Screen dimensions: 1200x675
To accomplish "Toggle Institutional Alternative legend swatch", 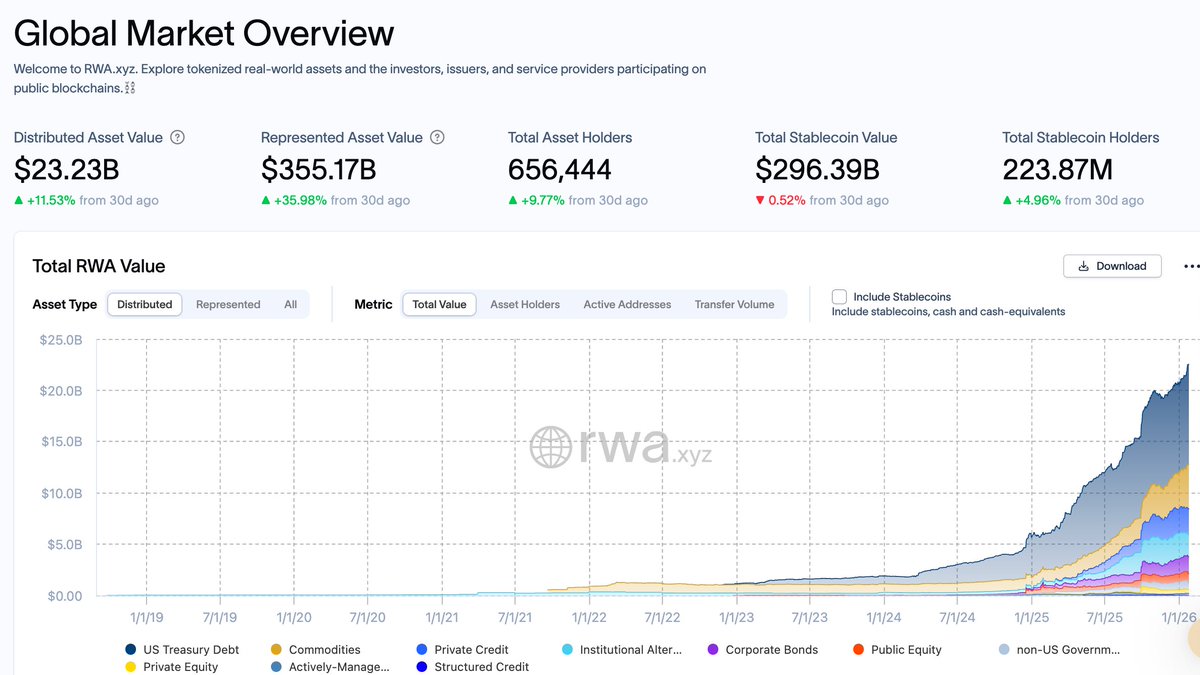I will click(x=568, y=650).
